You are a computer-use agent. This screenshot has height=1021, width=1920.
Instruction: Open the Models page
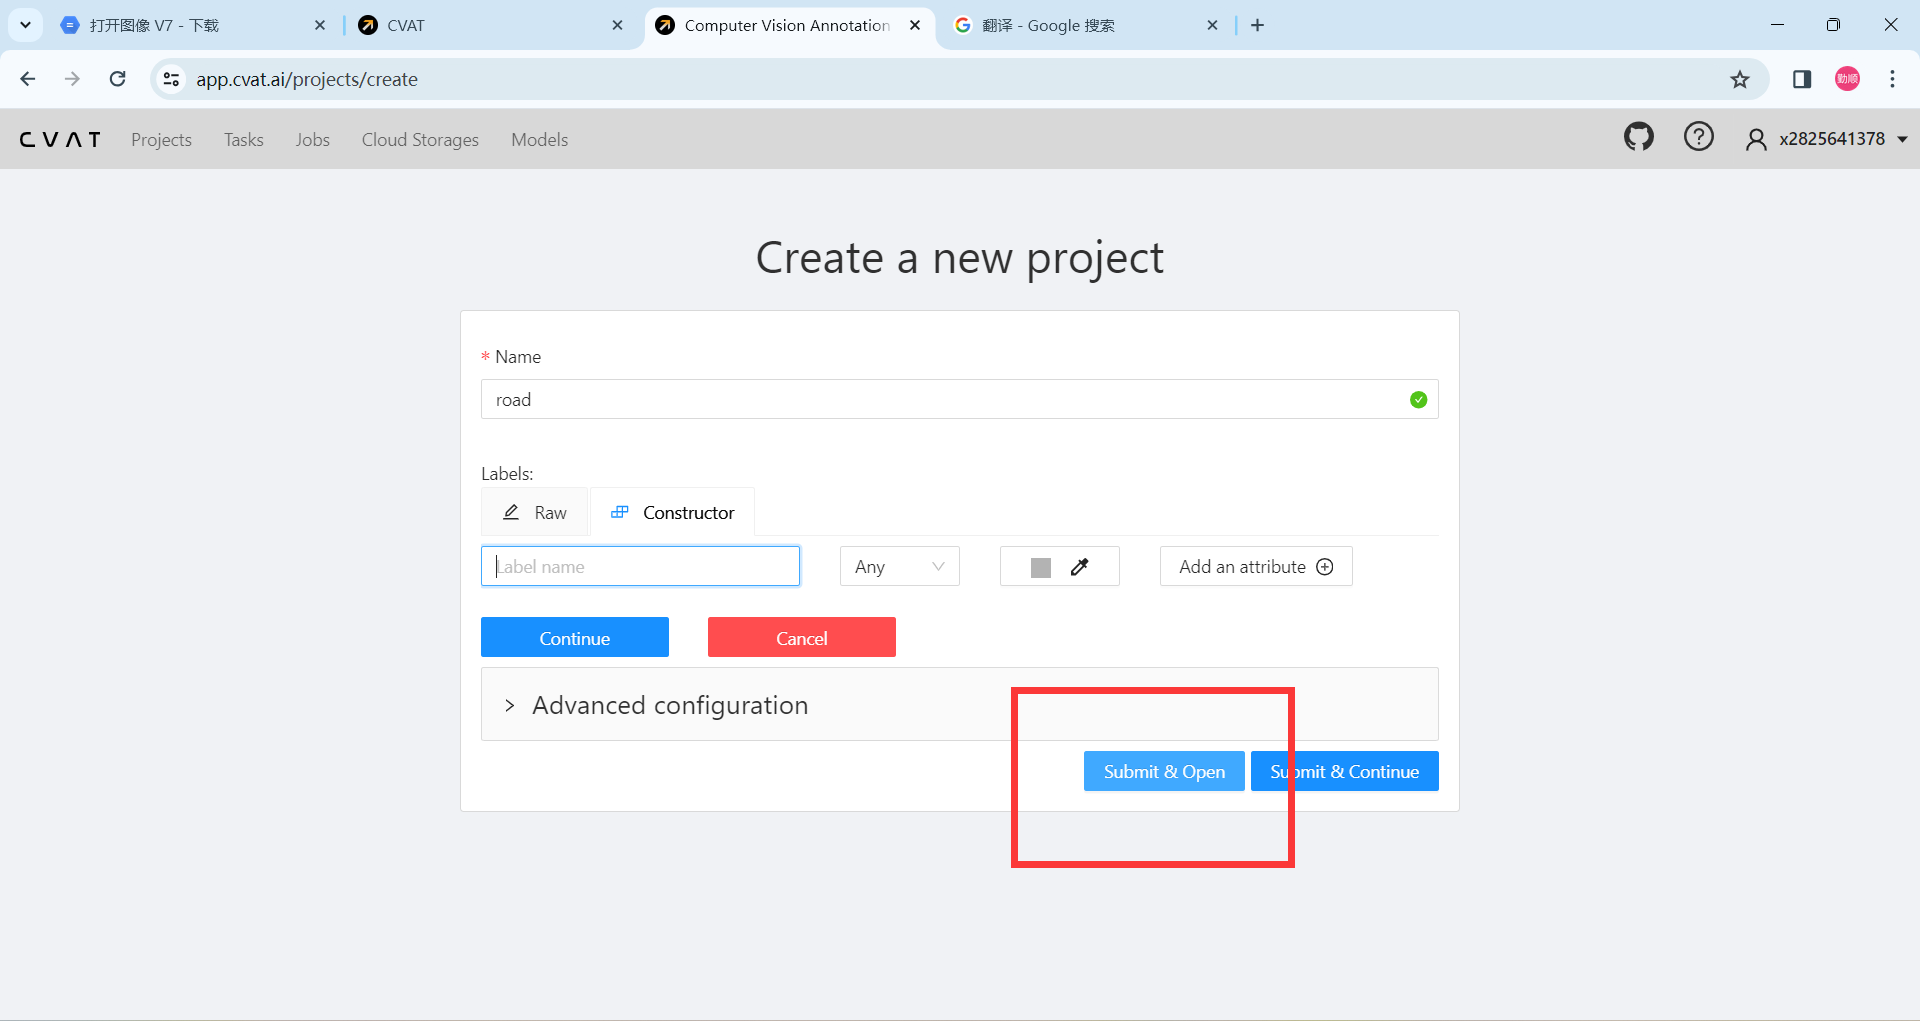click(x=540, y=140)
